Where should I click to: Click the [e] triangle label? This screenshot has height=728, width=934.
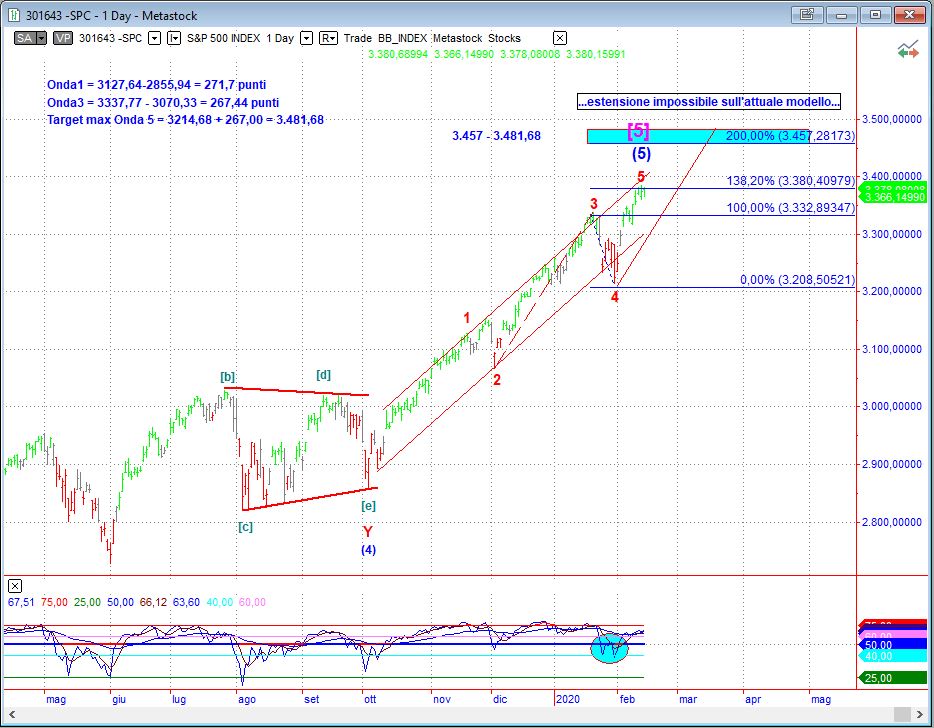point(369,506)
